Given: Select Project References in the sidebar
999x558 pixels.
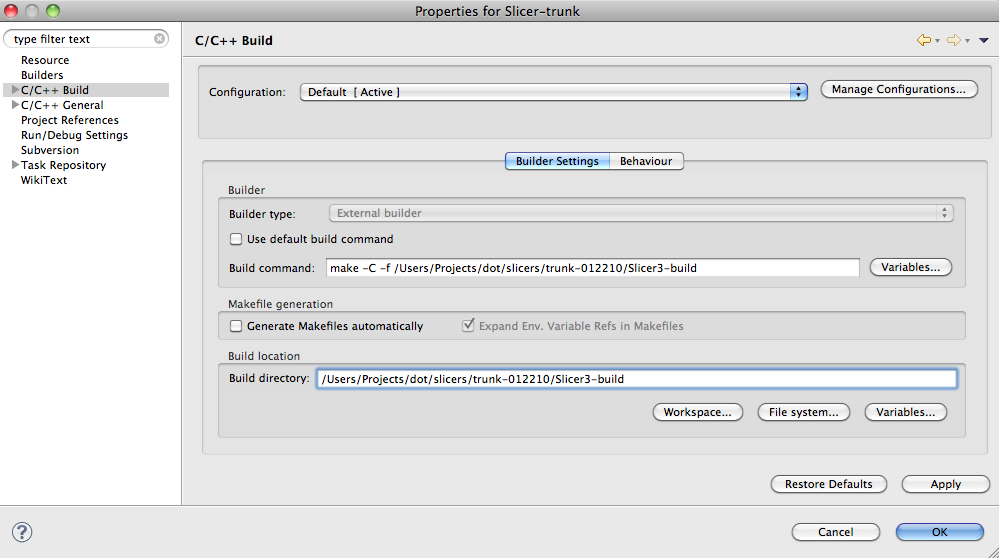Looking at the screenshot, I should tap(70, 120).
